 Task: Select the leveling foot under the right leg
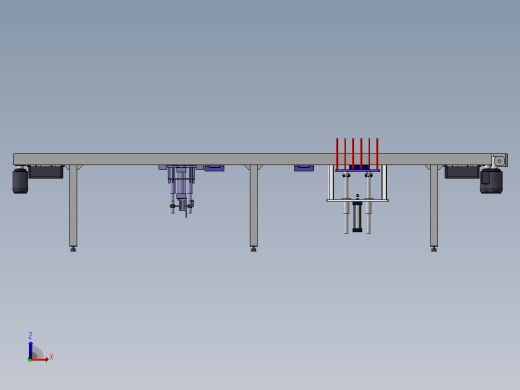[x=434, y=249]
